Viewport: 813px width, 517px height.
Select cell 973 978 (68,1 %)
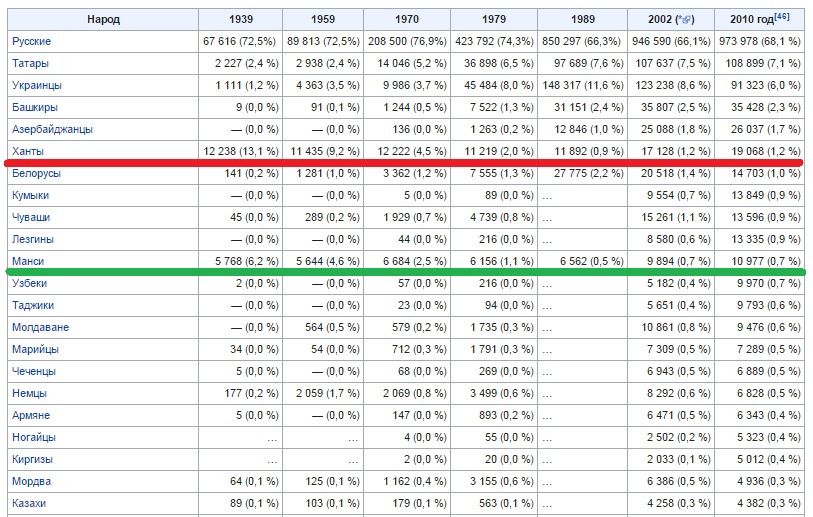pyautogui.click(x=760, y=41)
